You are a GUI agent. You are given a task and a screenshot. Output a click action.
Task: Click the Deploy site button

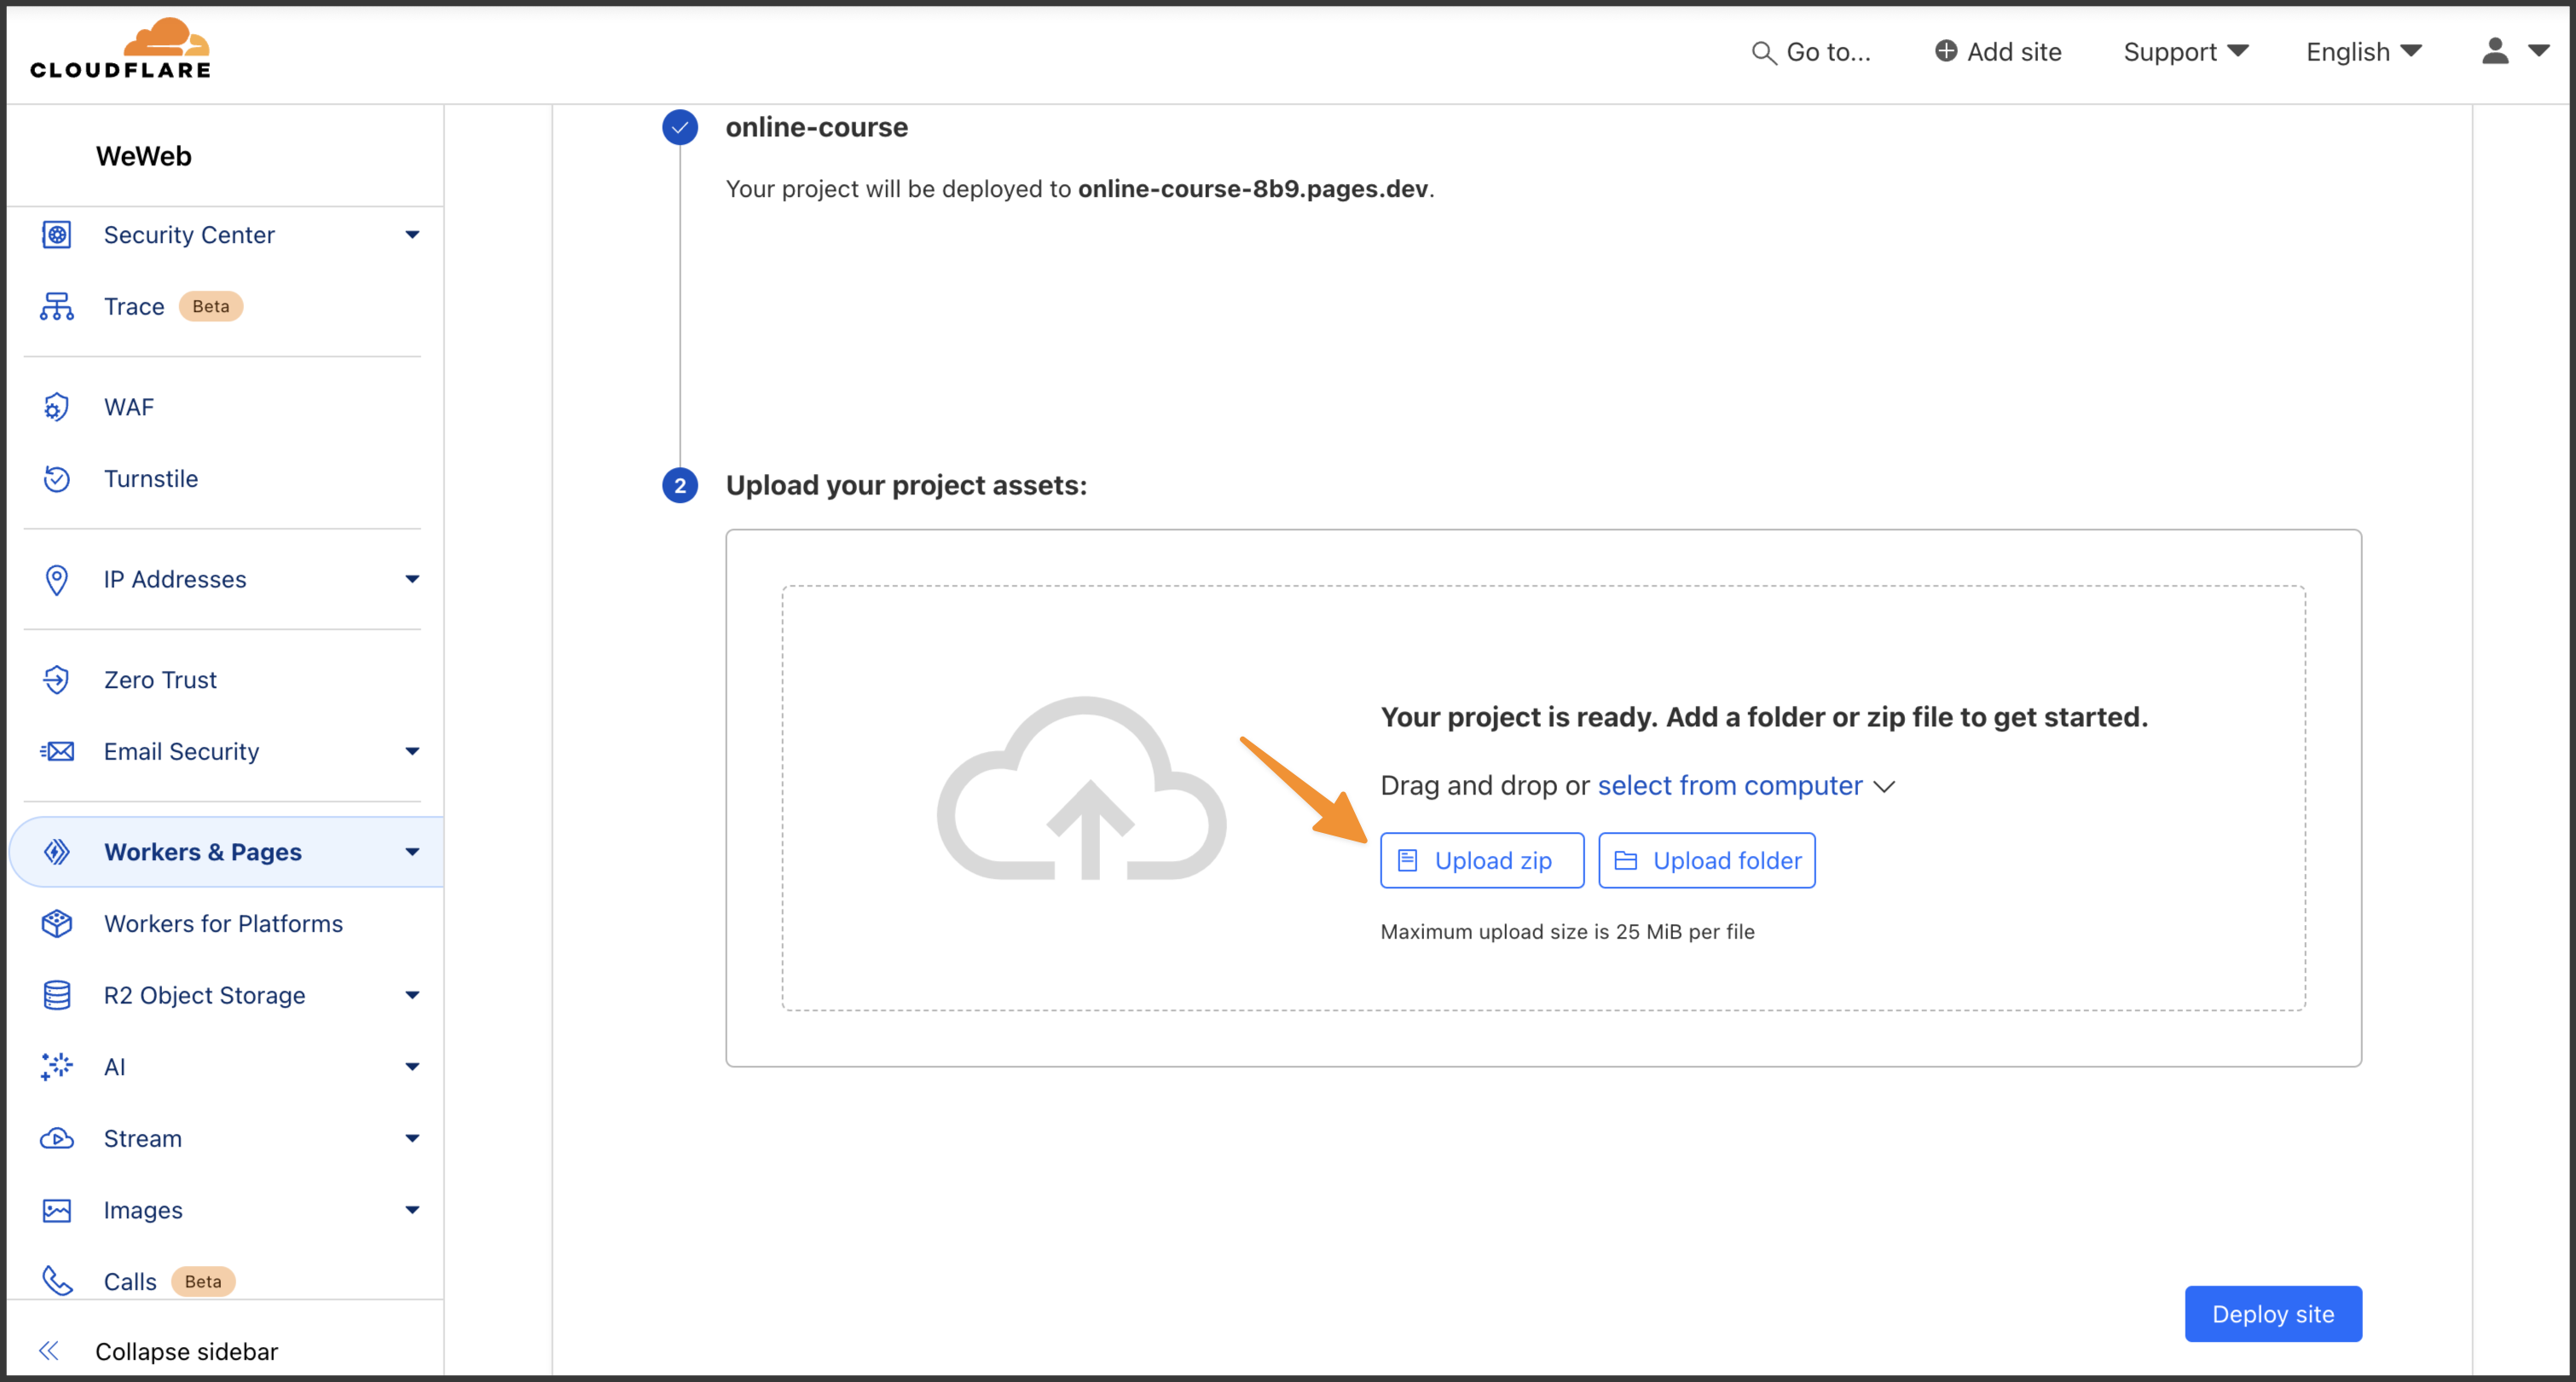[x=2273, y=1313]
